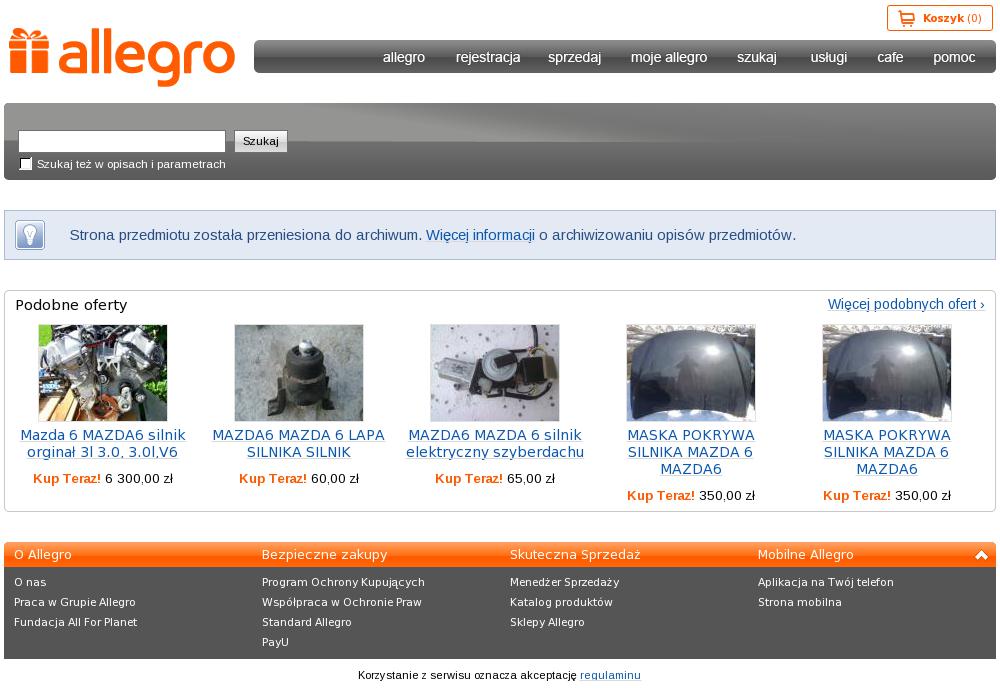Image resolution: width=1000 pixels, height=695 pixels.
Task: Open the regulaminu terms link
Action: tap(610, 675)
